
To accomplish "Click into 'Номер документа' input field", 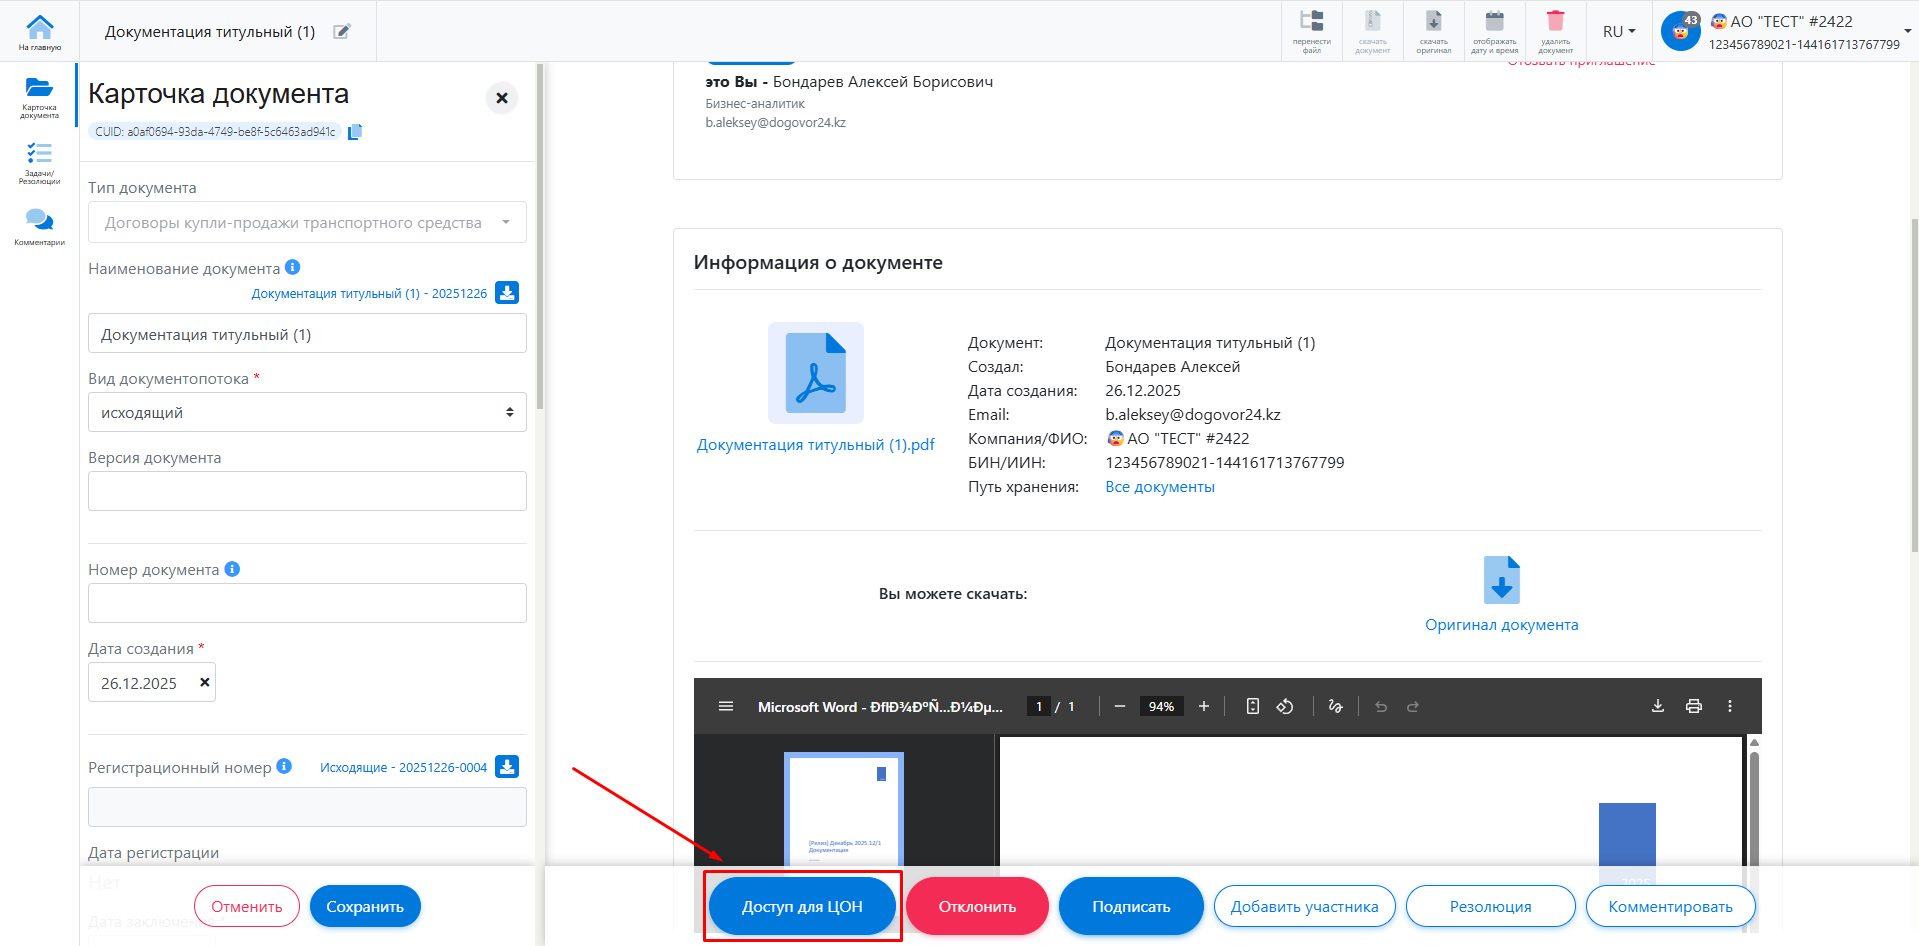I will pyautogui.click(x=307, y=603).
